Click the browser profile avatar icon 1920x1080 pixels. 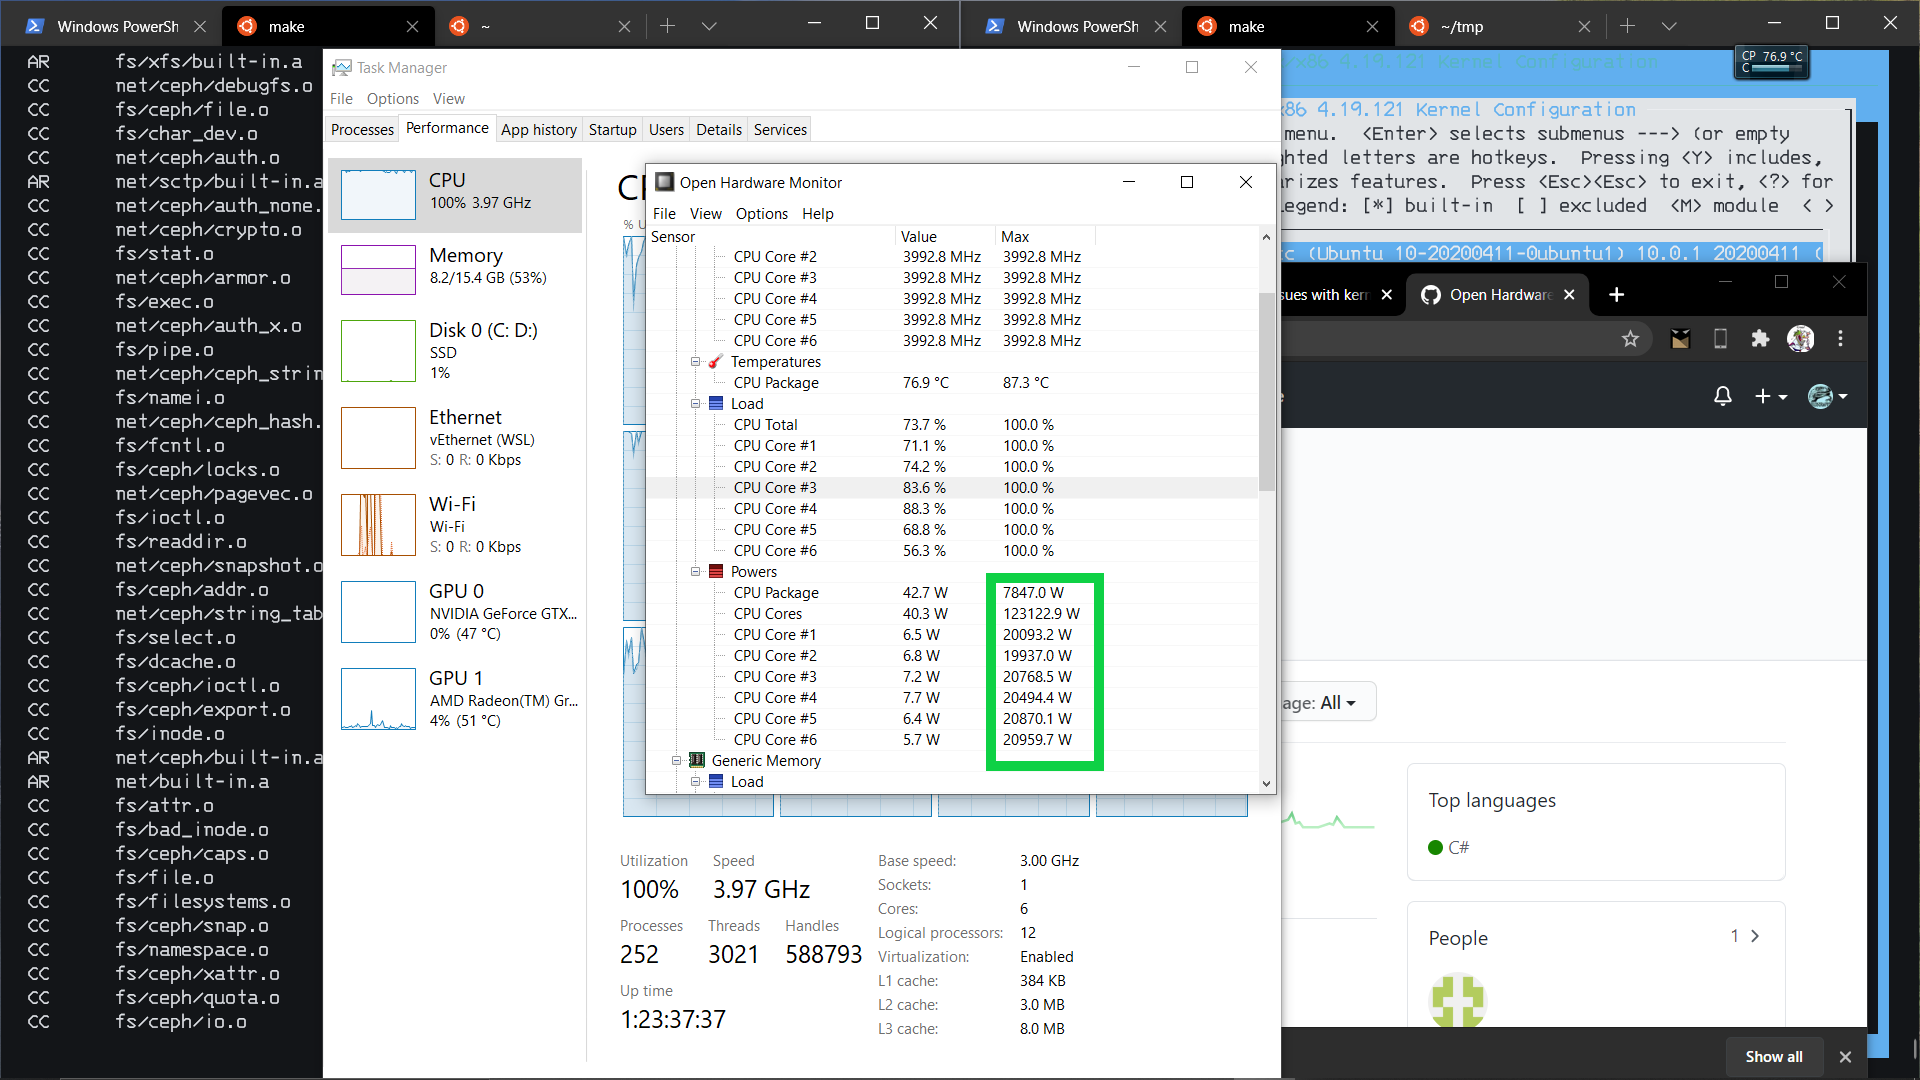point(1801,339)
